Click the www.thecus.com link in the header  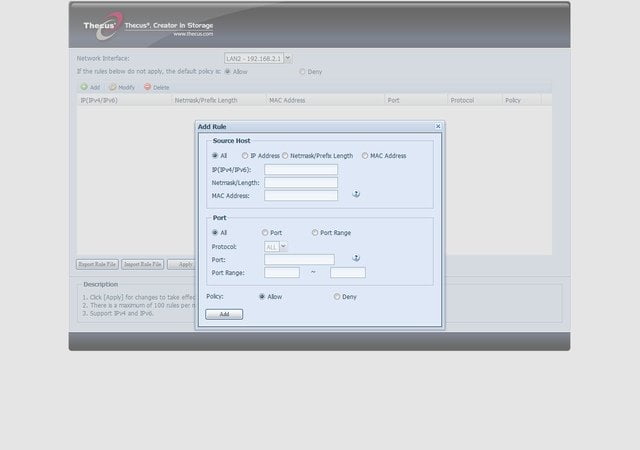click(x=193, y=34)
